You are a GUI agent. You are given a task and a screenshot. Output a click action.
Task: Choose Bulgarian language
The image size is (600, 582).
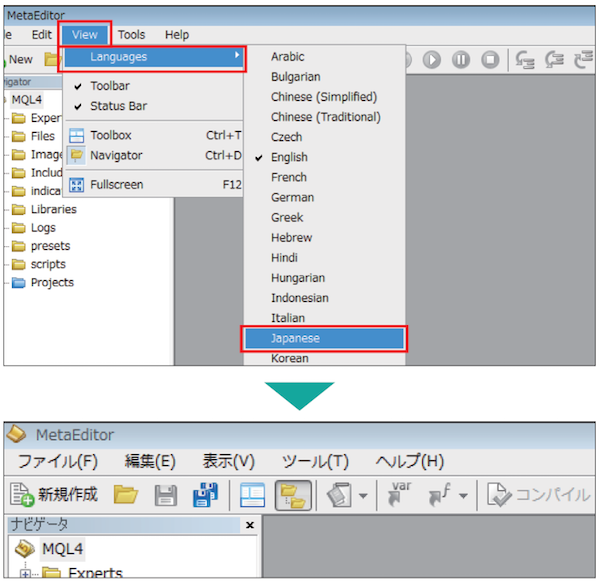(x=324, y=77)
